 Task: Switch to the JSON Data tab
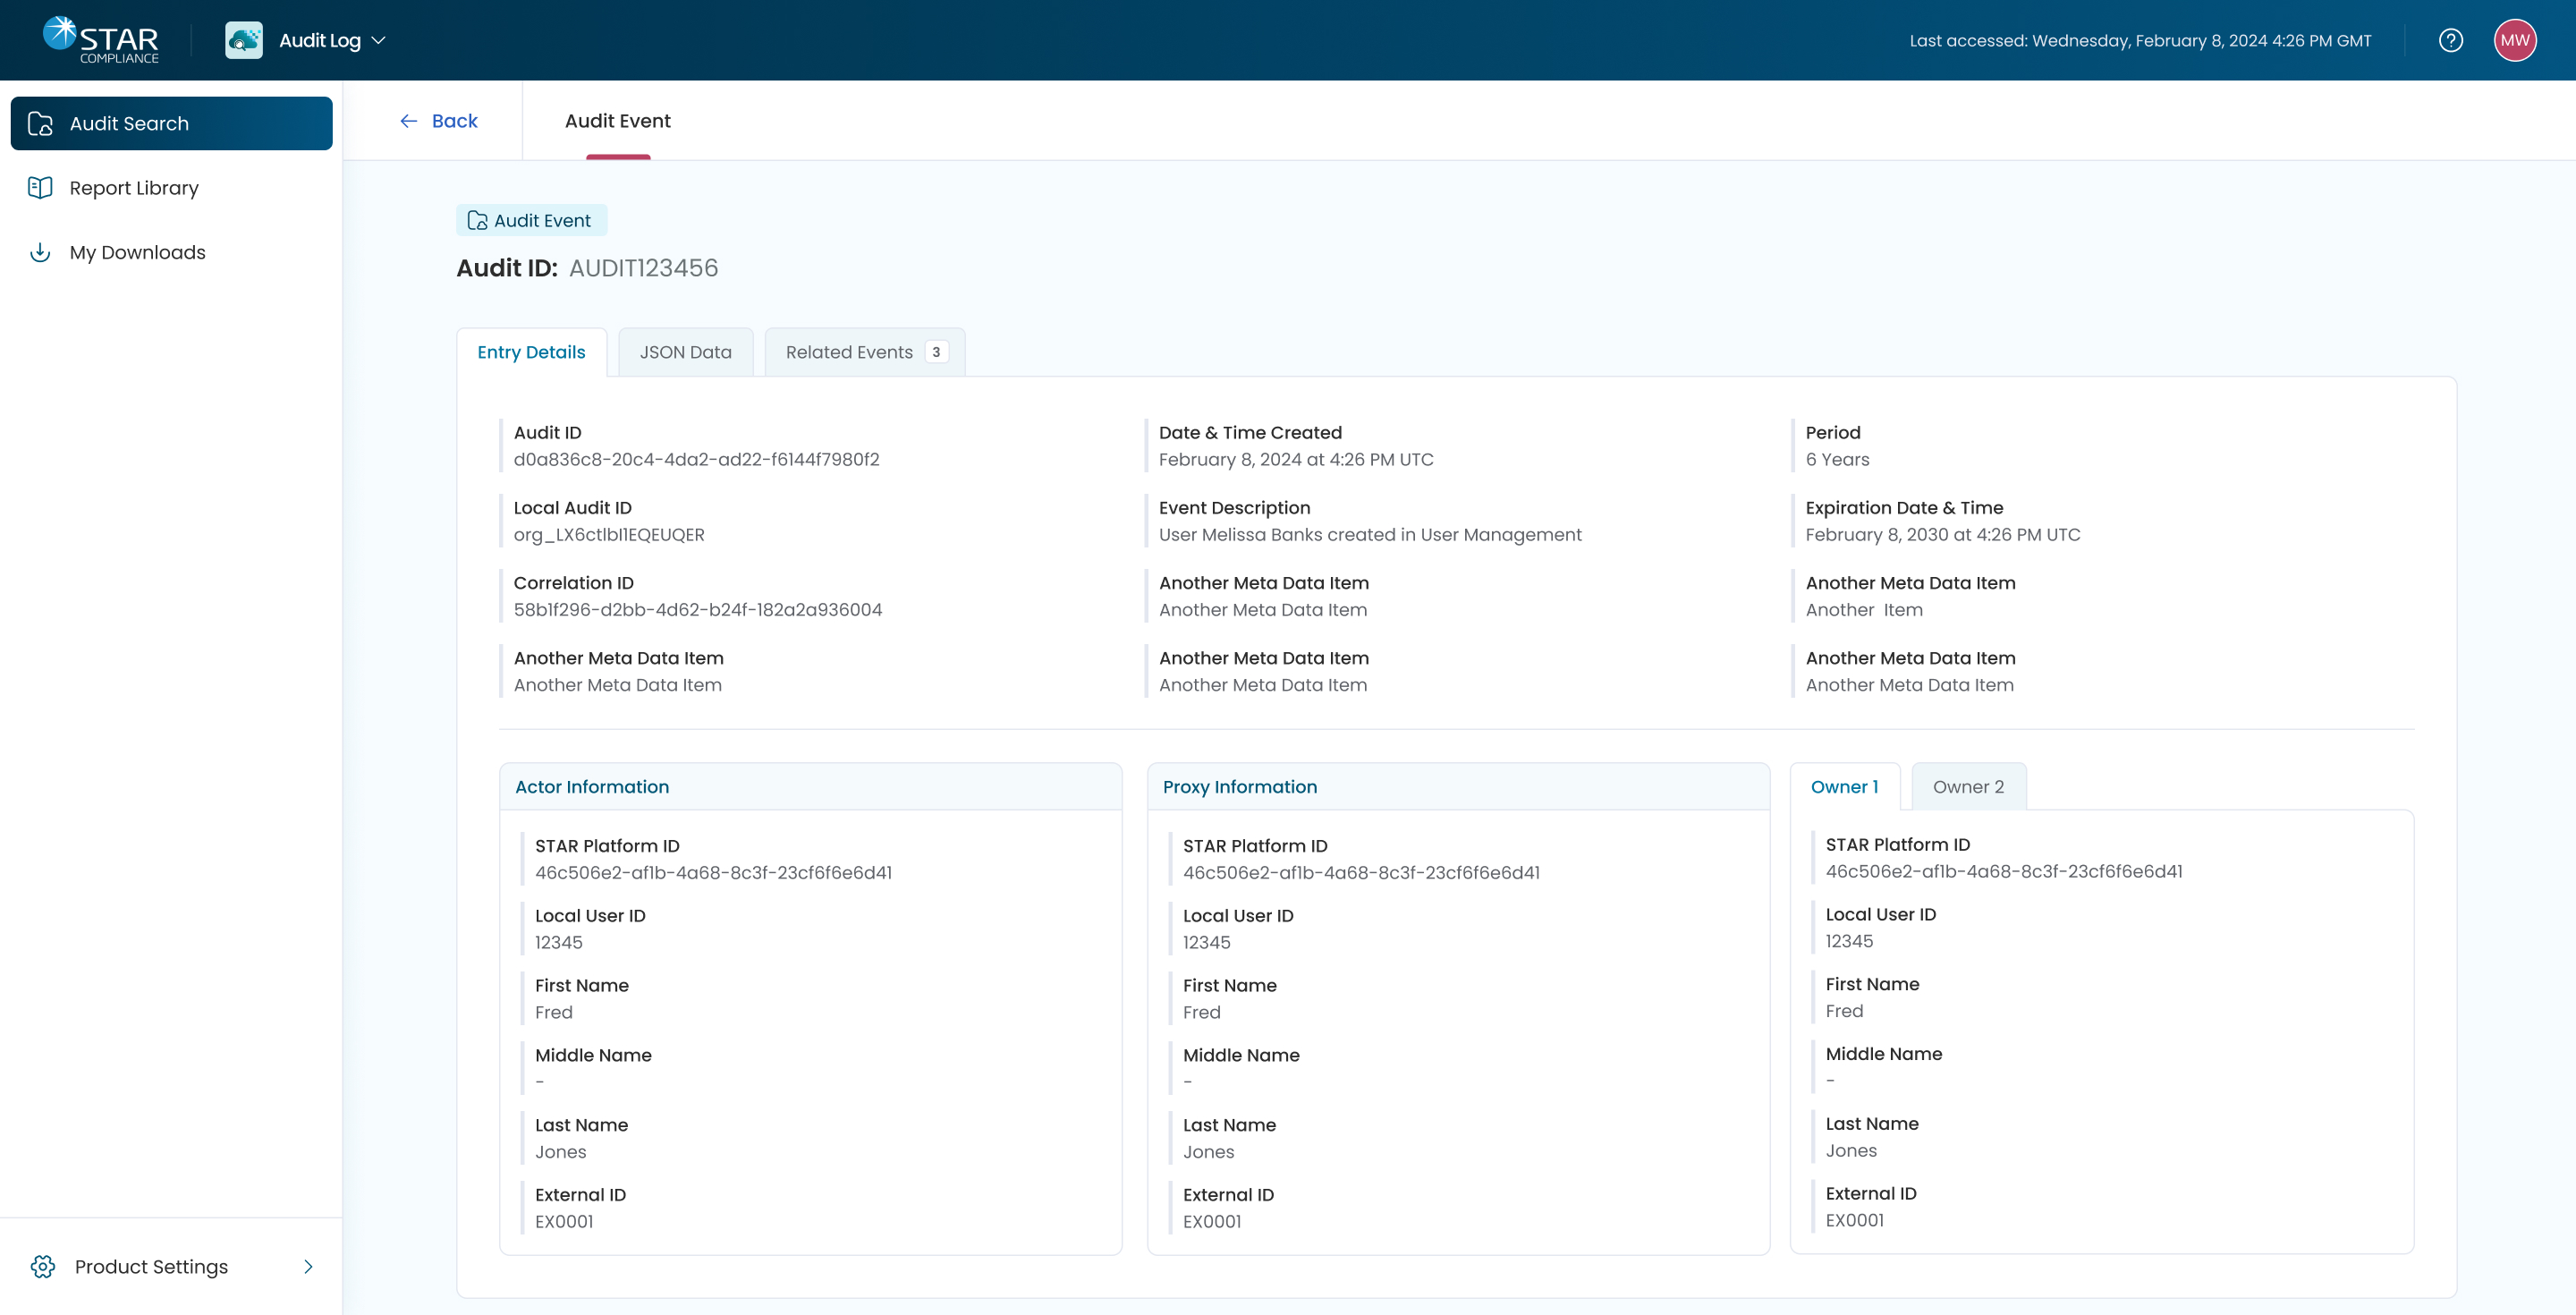coord(685,352)
